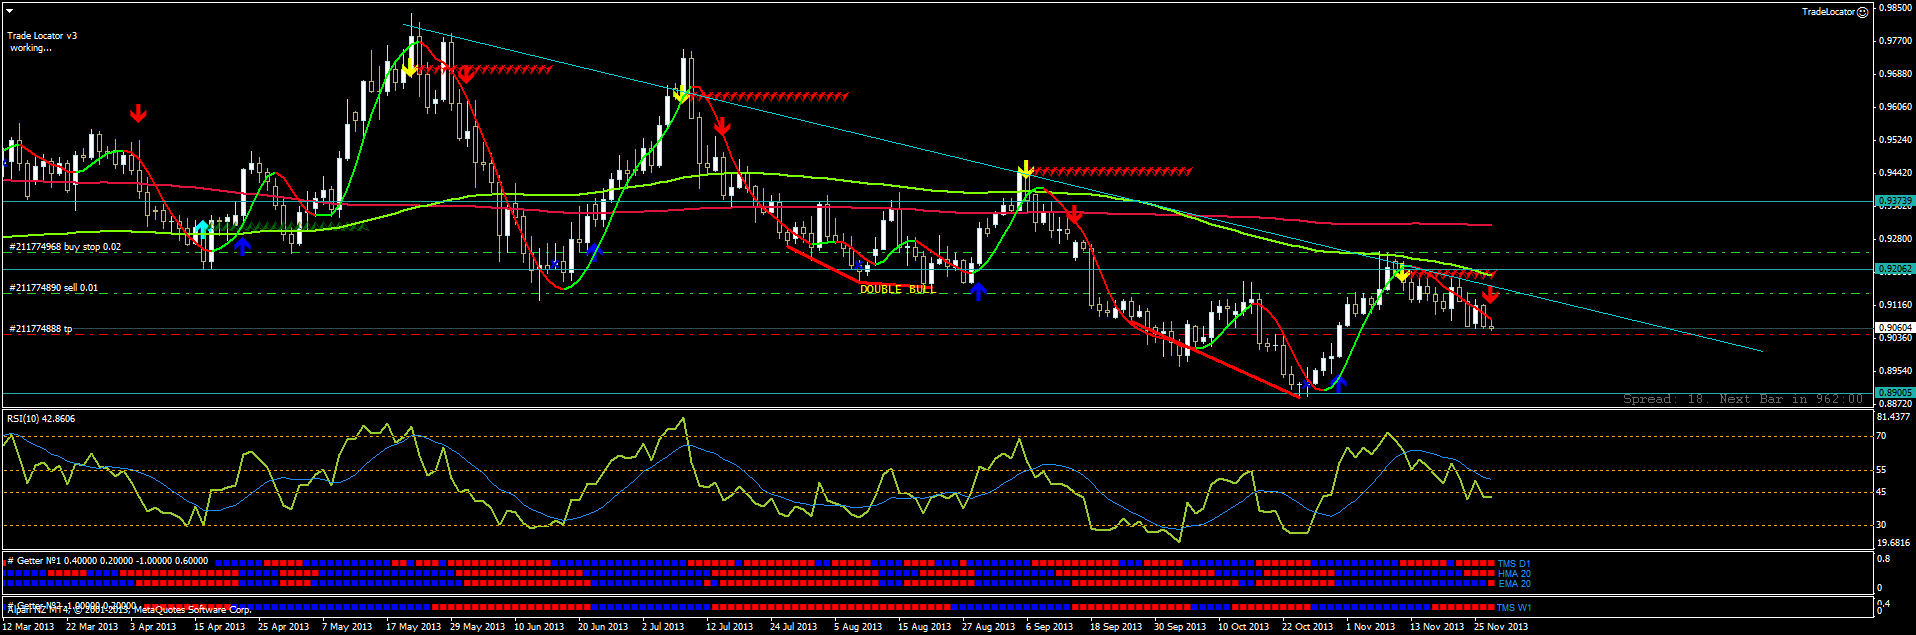Click the 10 Oct 2013 date on the time axis
Viewport: 1916px width, 635px height.
click(x=1243, y=627)
